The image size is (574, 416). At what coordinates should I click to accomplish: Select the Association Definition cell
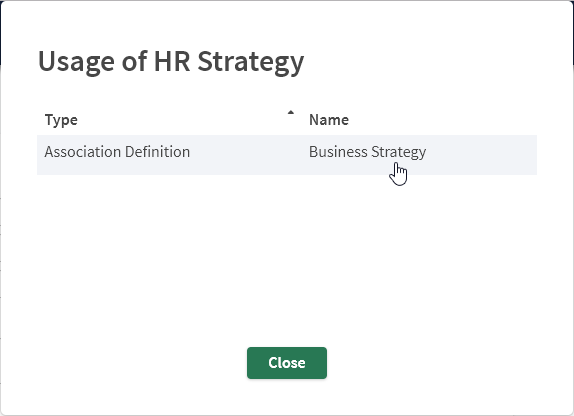117,152
